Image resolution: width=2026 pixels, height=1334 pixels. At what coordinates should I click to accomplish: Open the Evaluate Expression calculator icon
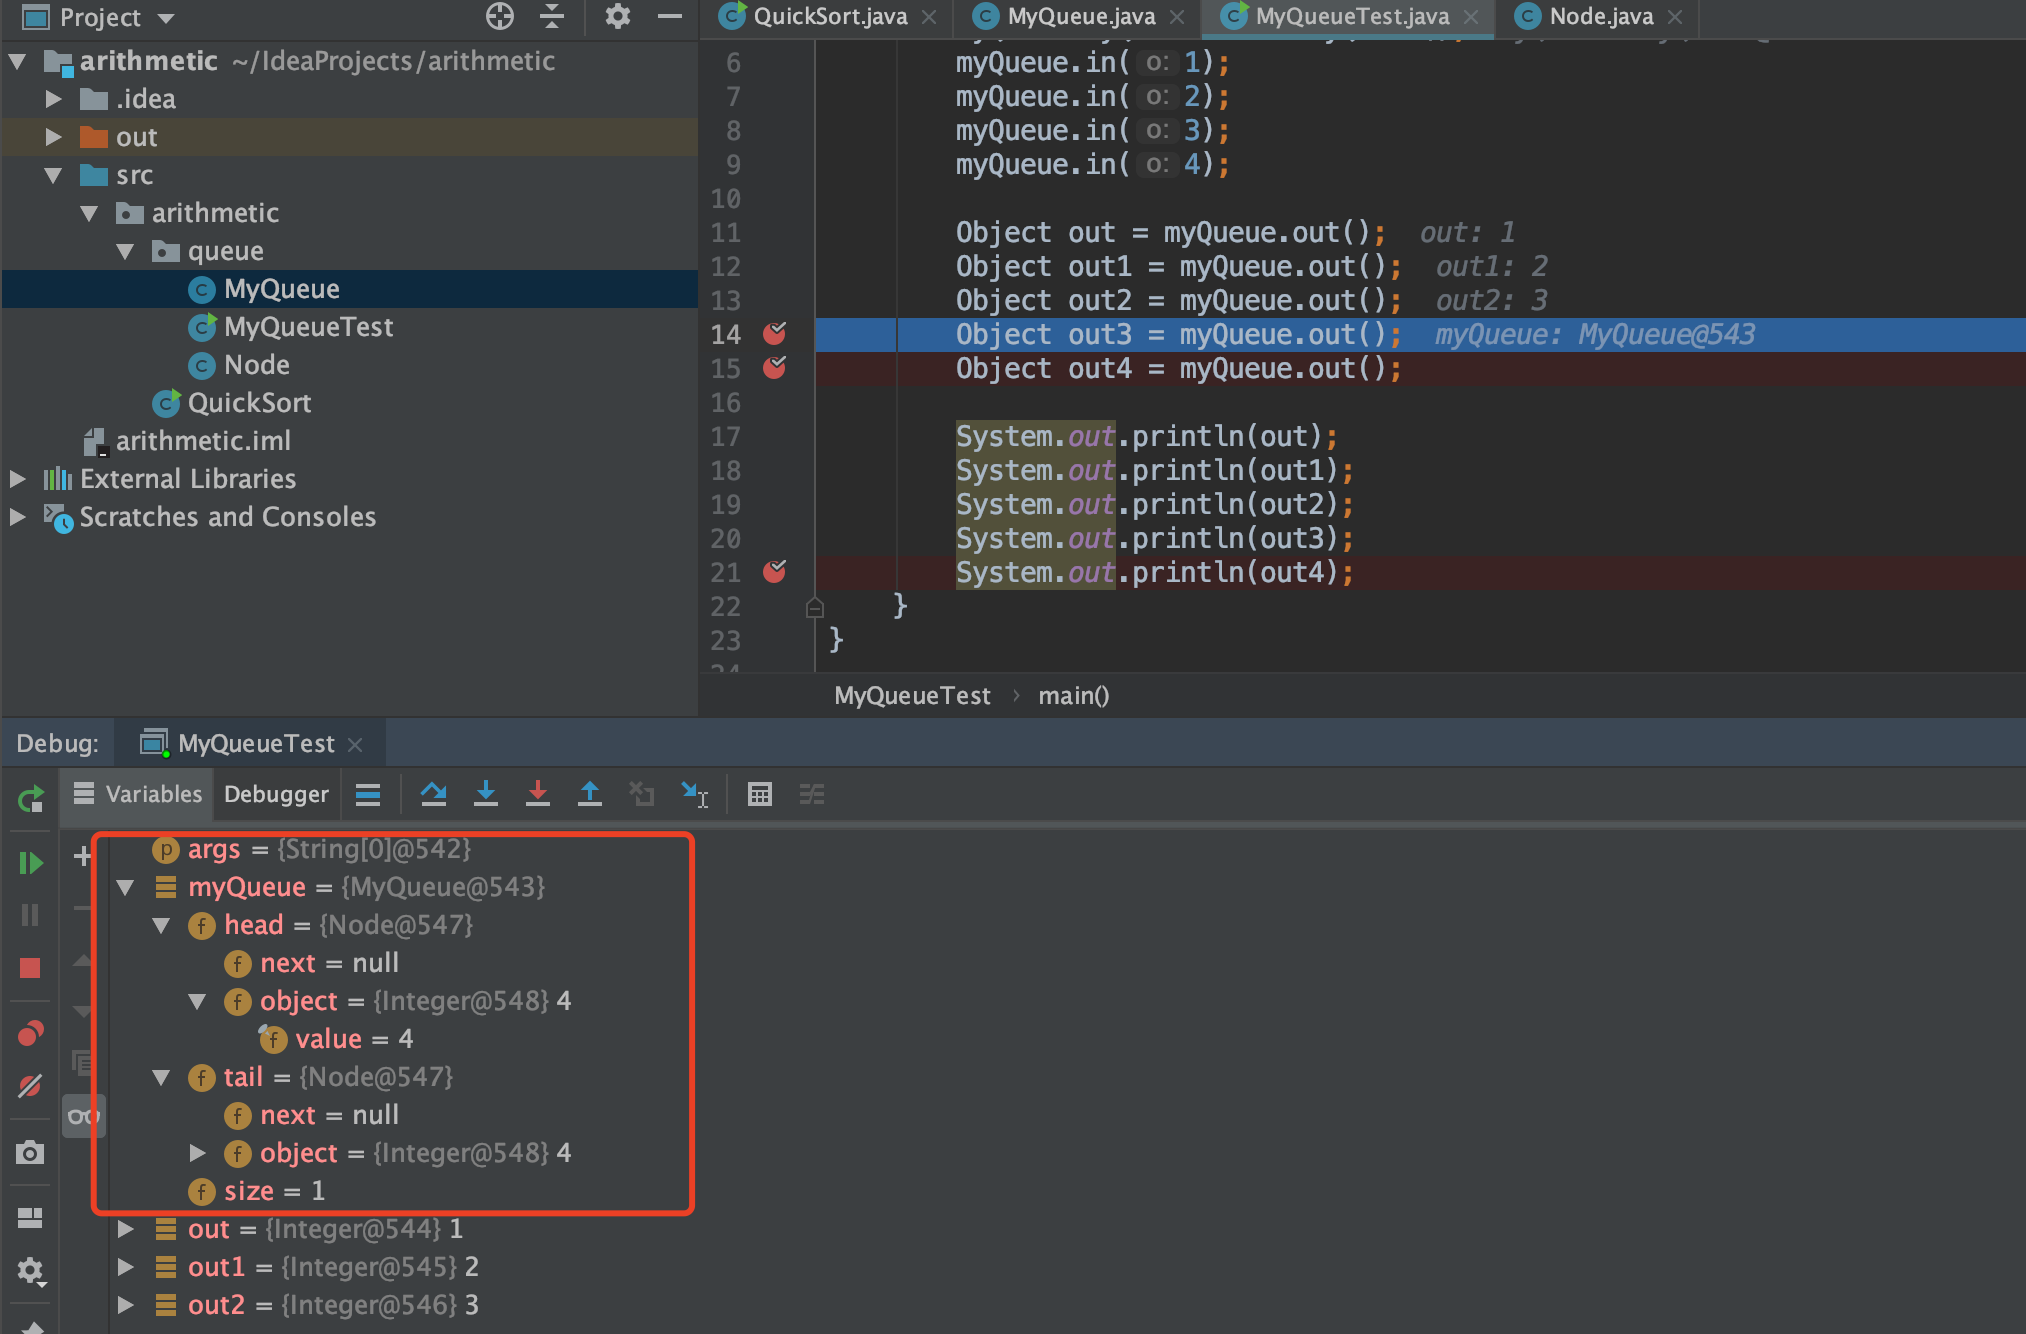[x=760, y=794]
